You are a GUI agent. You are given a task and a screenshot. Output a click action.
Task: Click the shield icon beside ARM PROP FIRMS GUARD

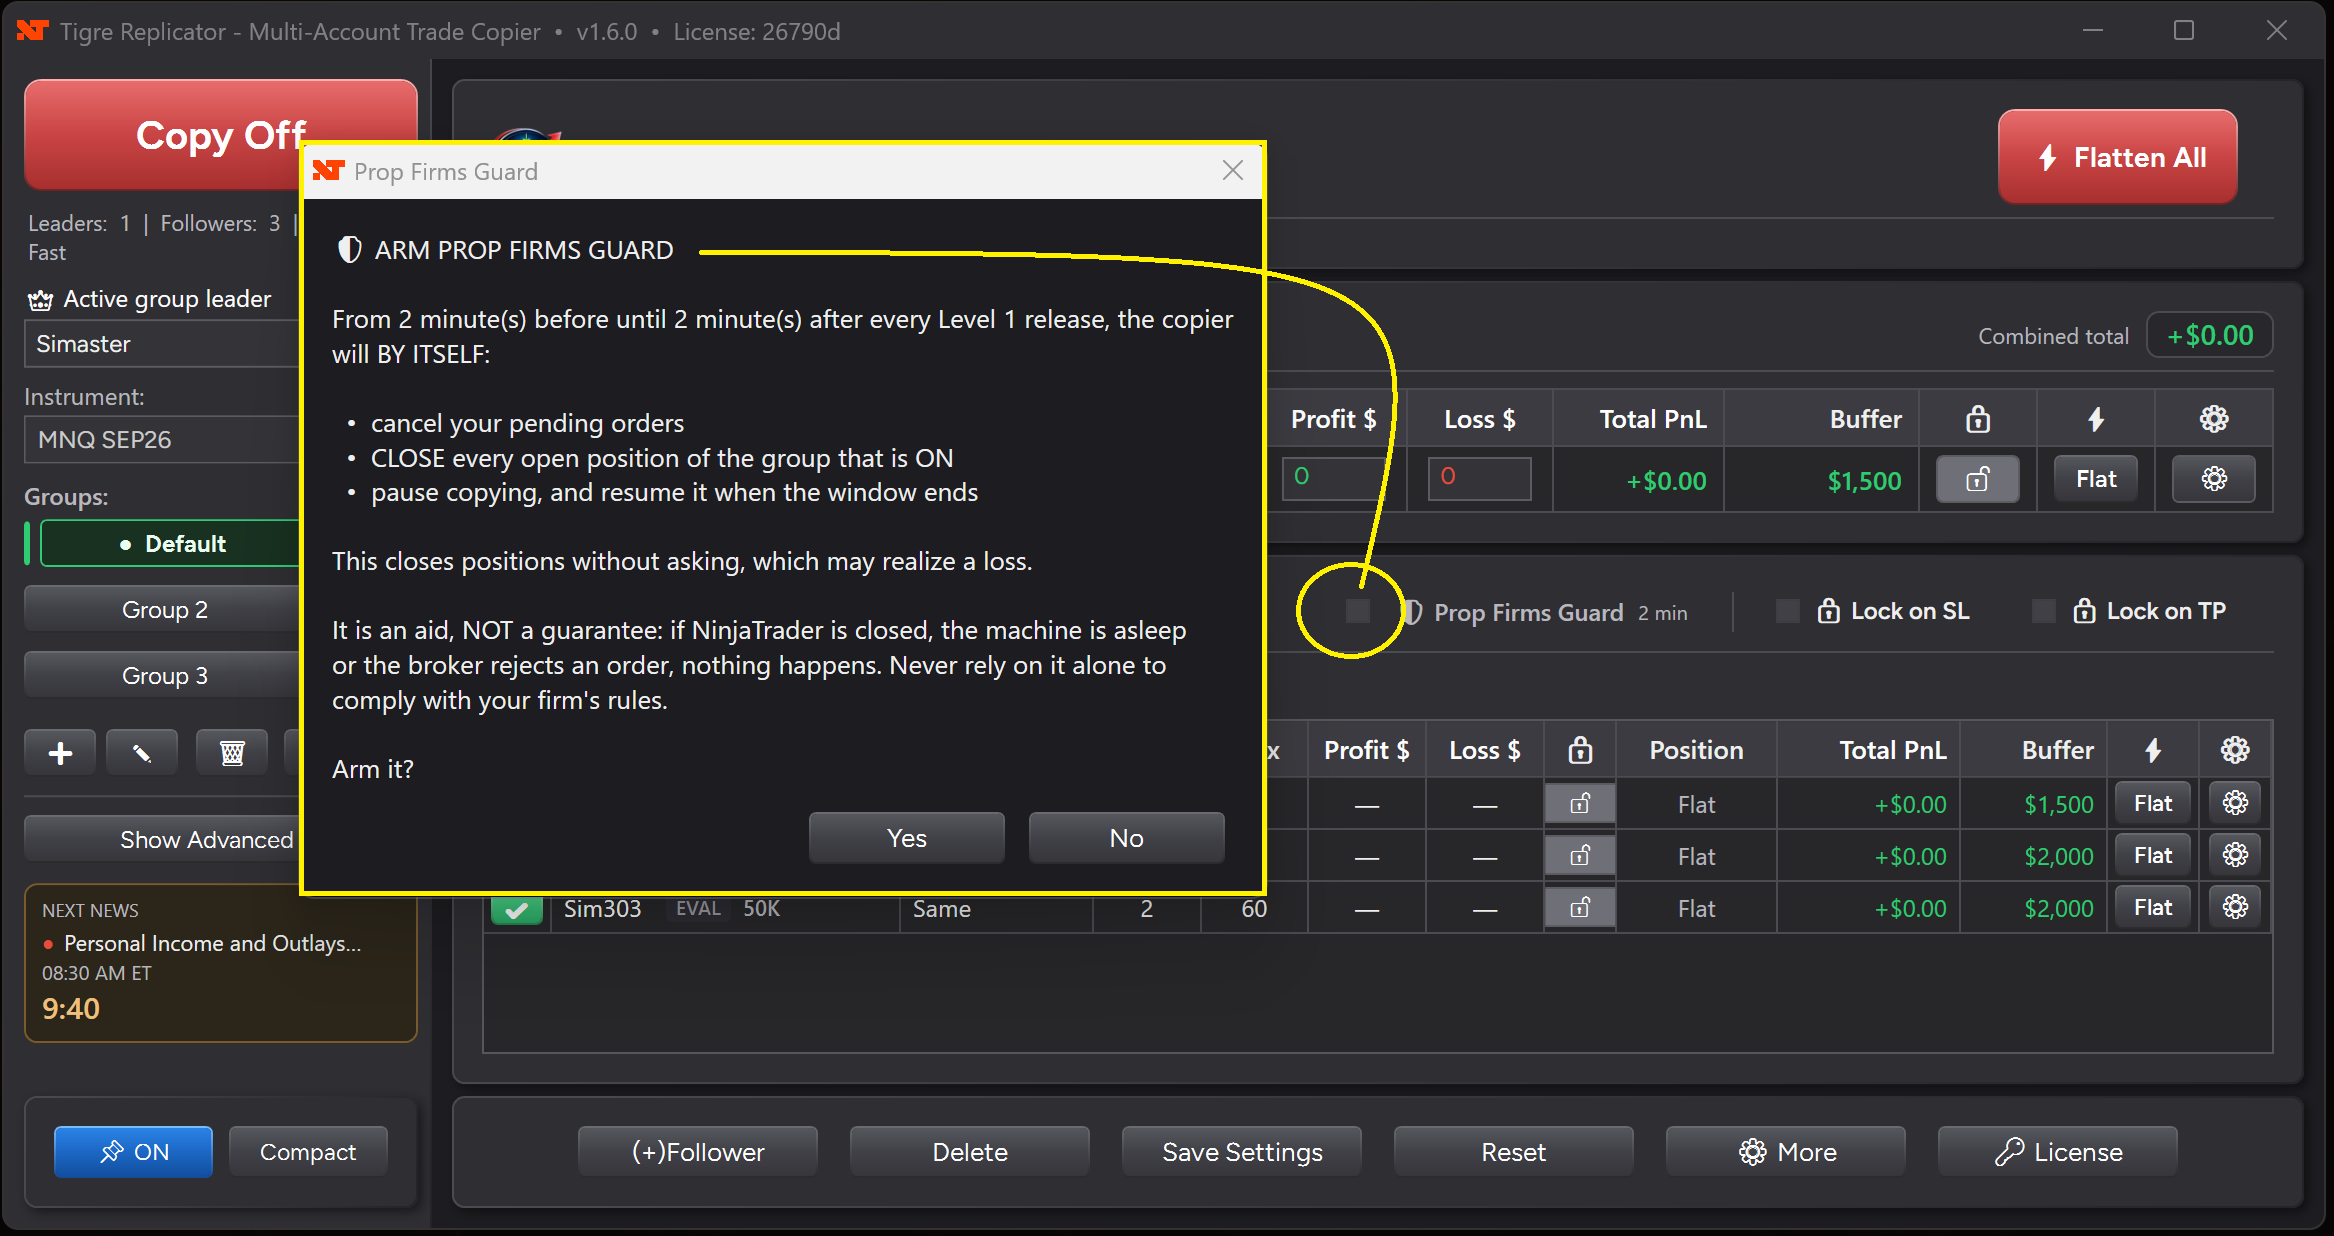point(349,250)
